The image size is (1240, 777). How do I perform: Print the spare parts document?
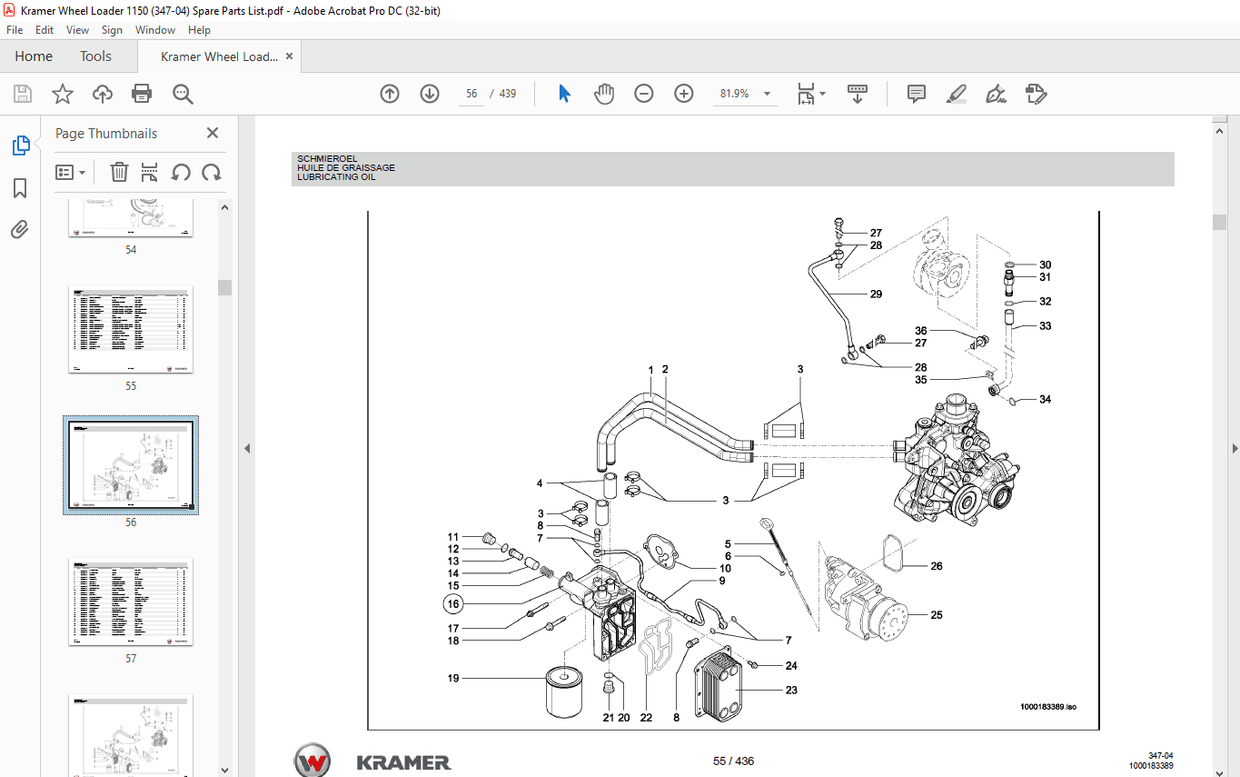click(141, 93)
